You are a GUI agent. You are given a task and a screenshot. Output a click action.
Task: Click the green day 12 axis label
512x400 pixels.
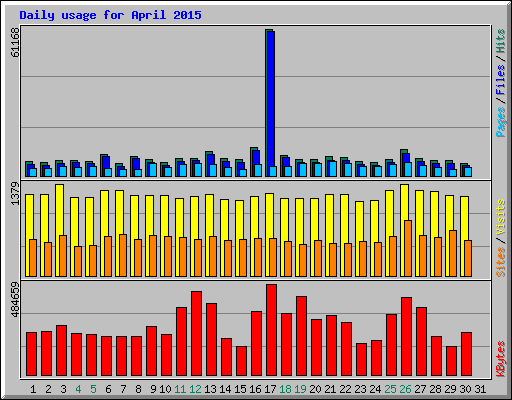tap(195, 389)
